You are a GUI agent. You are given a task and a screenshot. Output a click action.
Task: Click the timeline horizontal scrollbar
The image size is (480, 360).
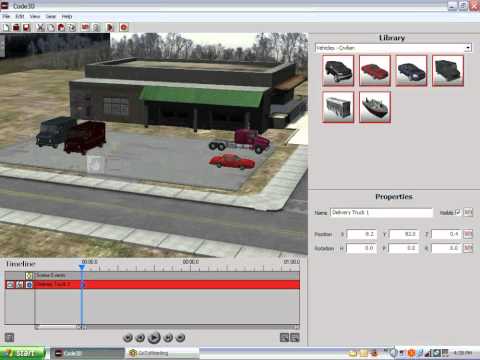[167, 327]
